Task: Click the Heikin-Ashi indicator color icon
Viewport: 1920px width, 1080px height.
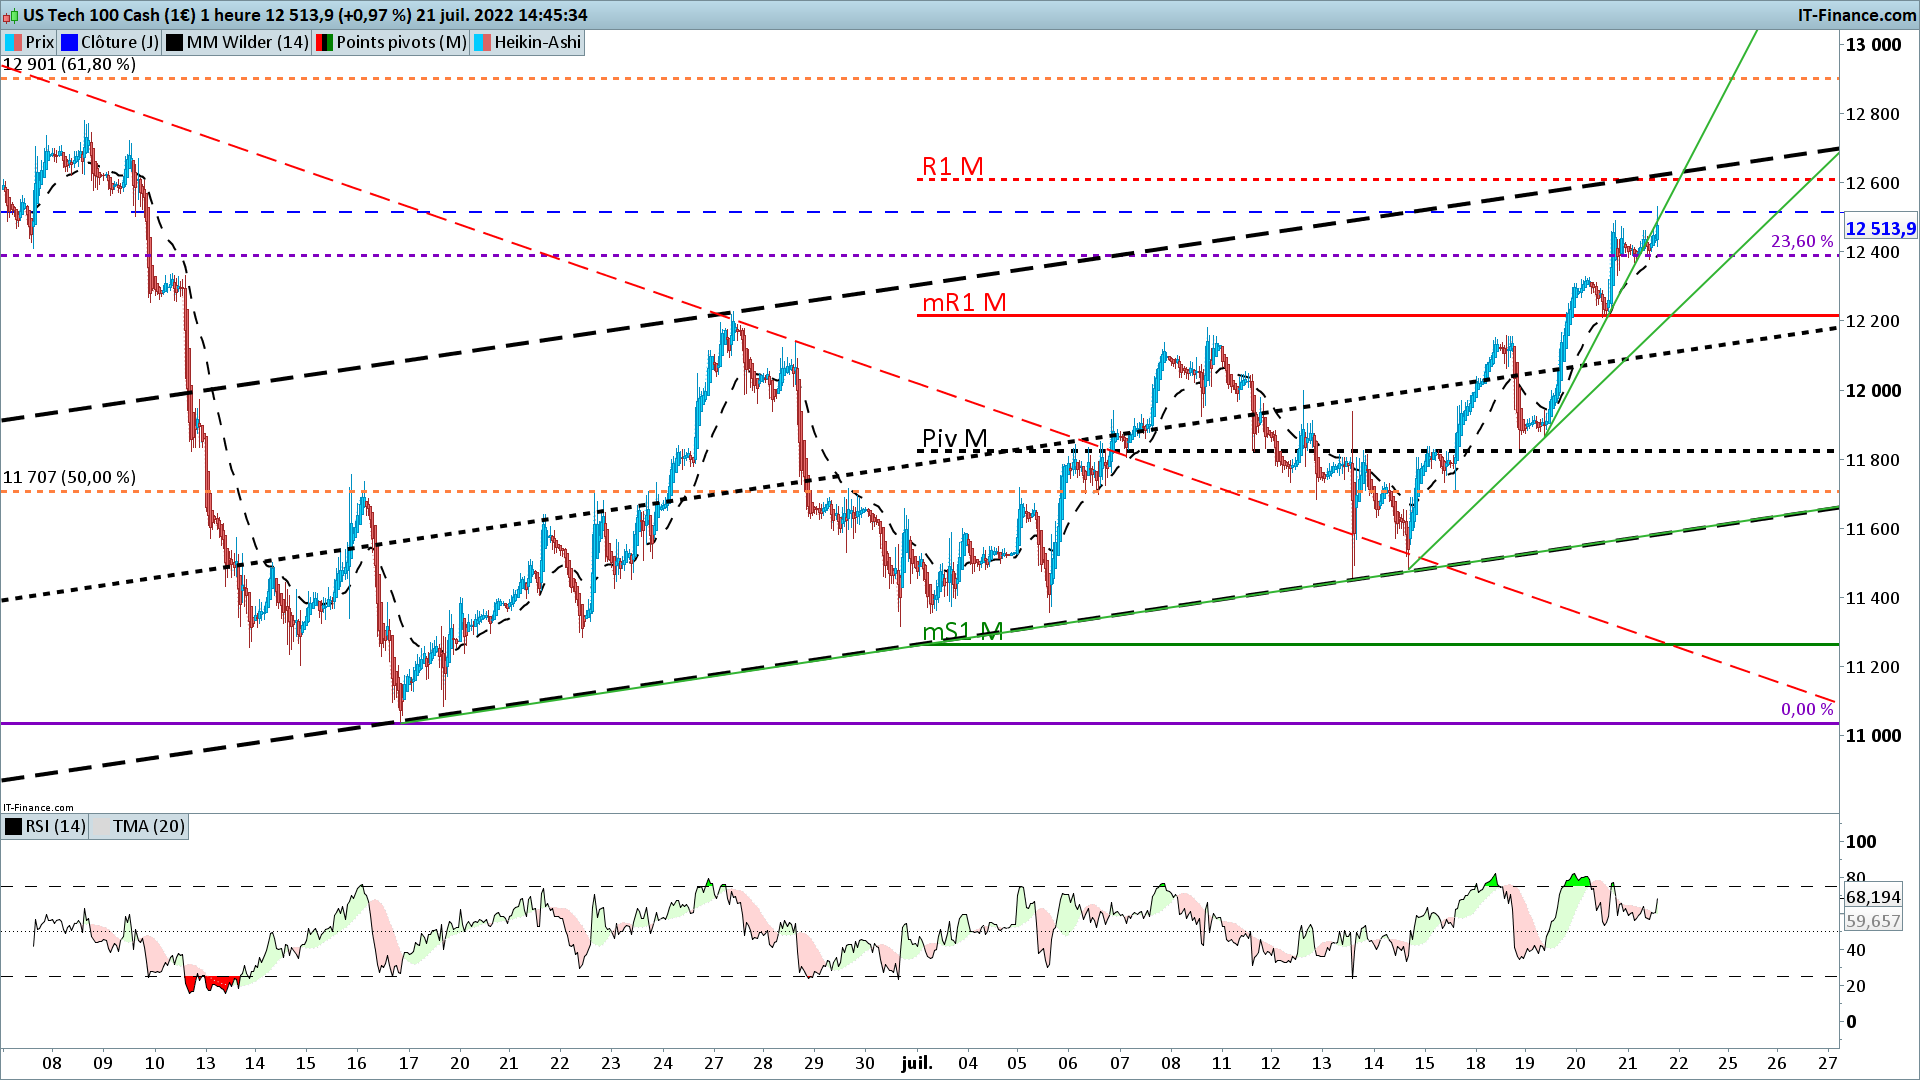Action: point(482,42)
